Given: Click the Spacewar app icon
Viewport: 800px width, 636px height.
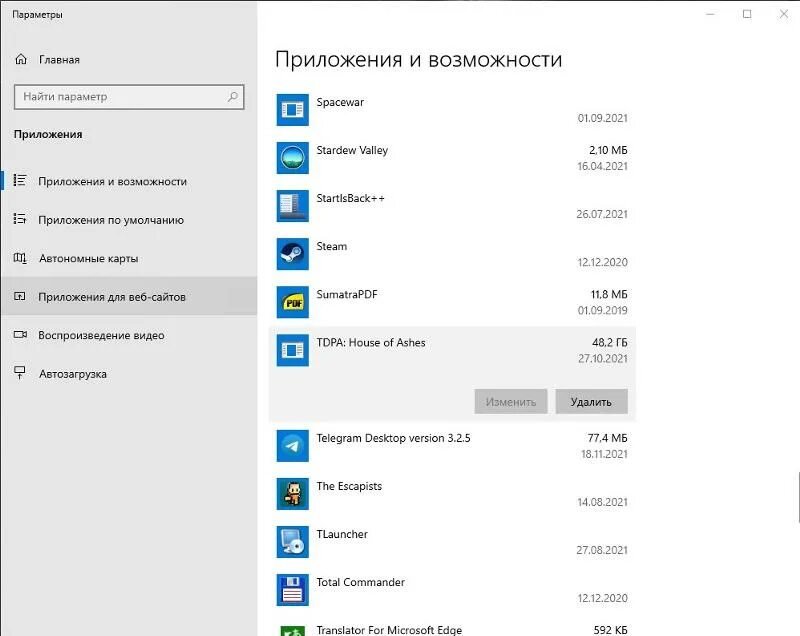Looking at the screenshot, I should 292,110.
